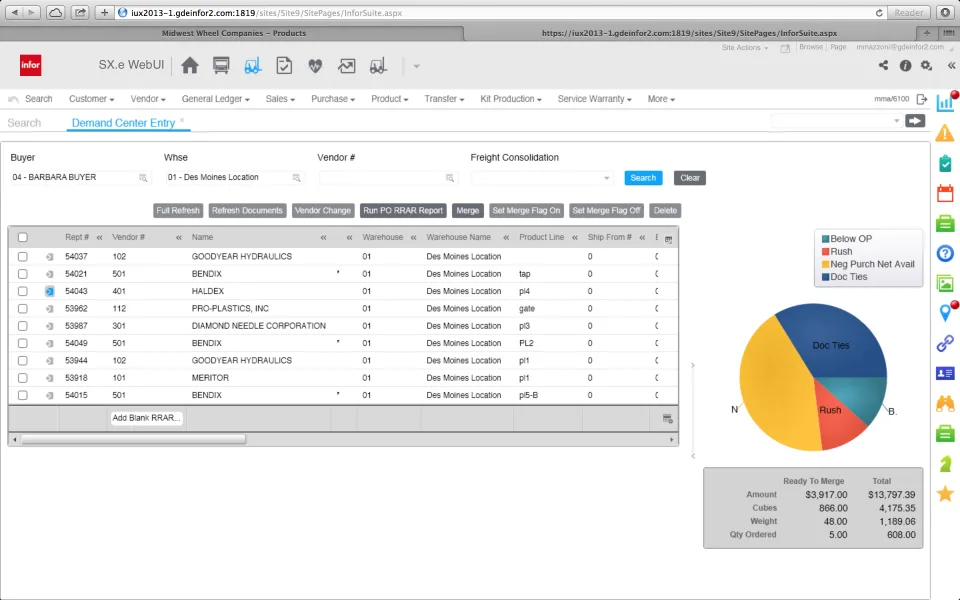This screenshot has width=960, height=600.
Task: Check the PRO-PLASTICS, INC row checkbox
Action: 23,309
